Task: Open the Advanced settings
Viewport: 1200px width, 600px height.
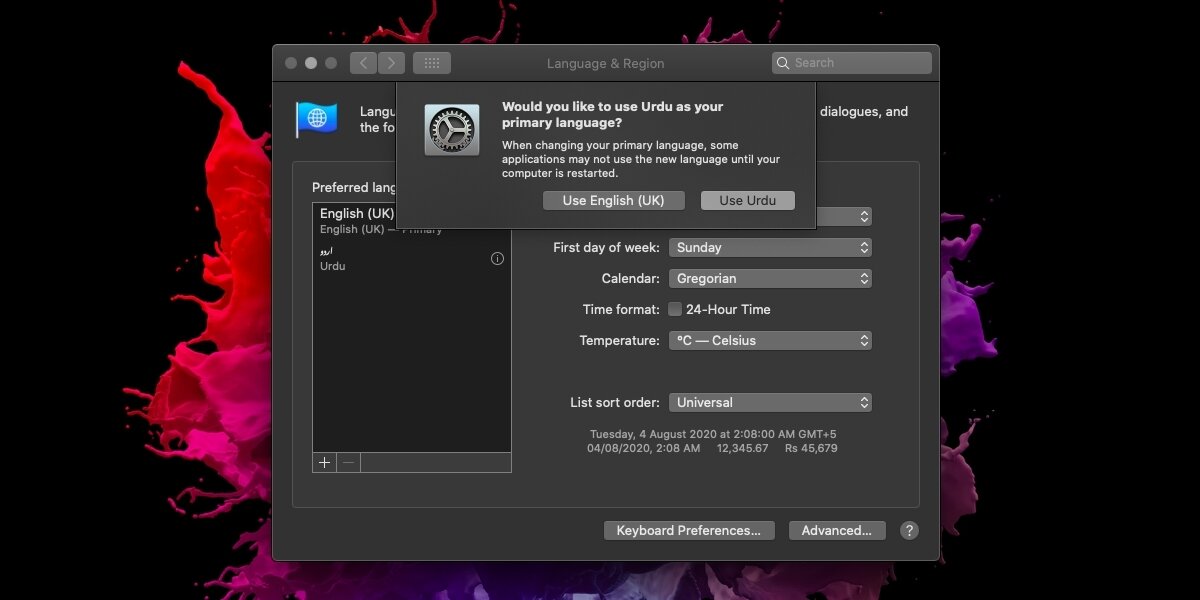Action: tap(837, 530)
